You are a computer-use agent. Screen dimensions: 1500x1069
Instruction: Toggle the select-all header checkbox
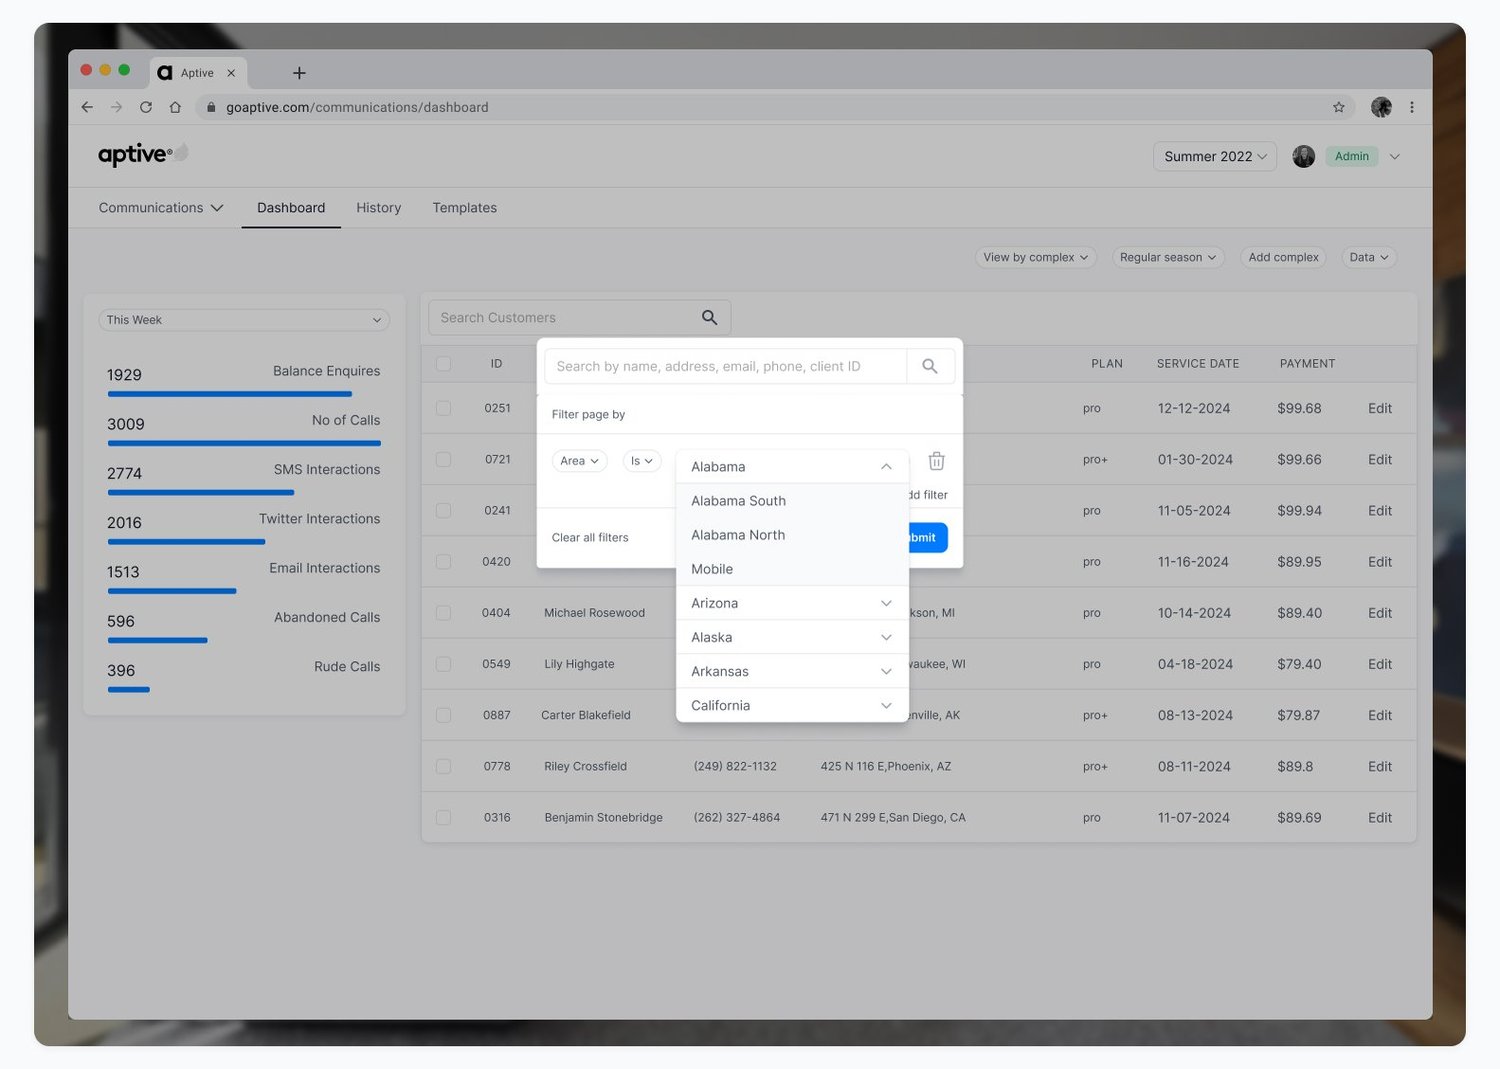click(444, 364)
